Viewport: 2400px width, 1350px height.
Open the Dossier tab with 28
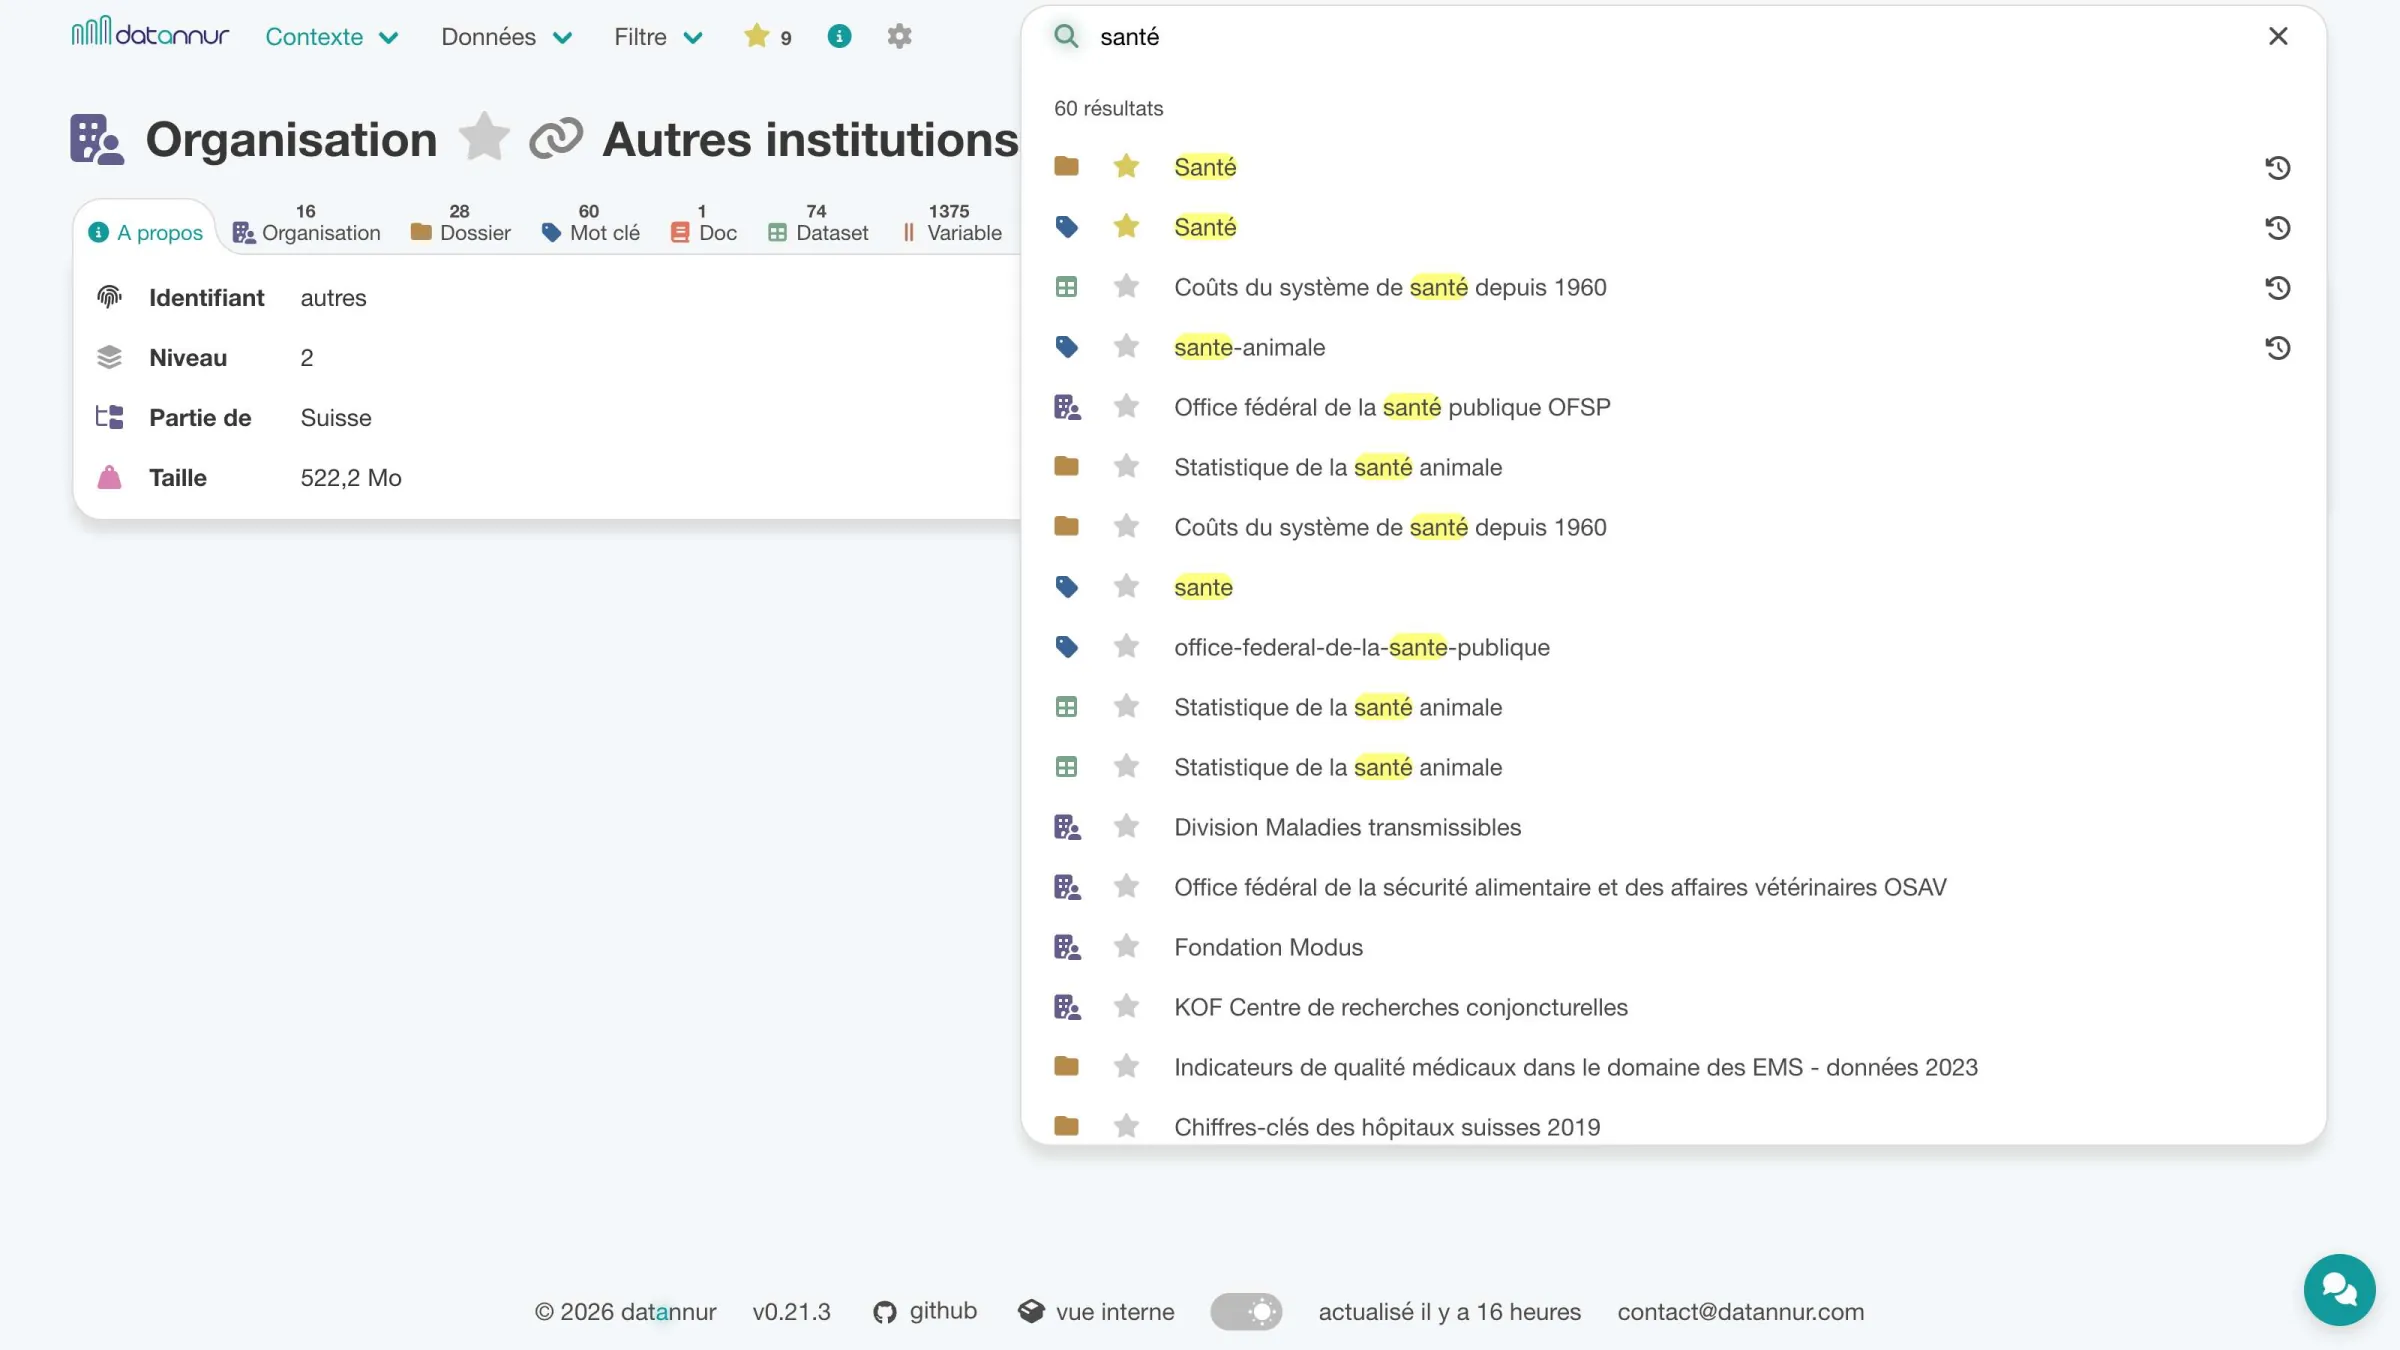point(461,223)
